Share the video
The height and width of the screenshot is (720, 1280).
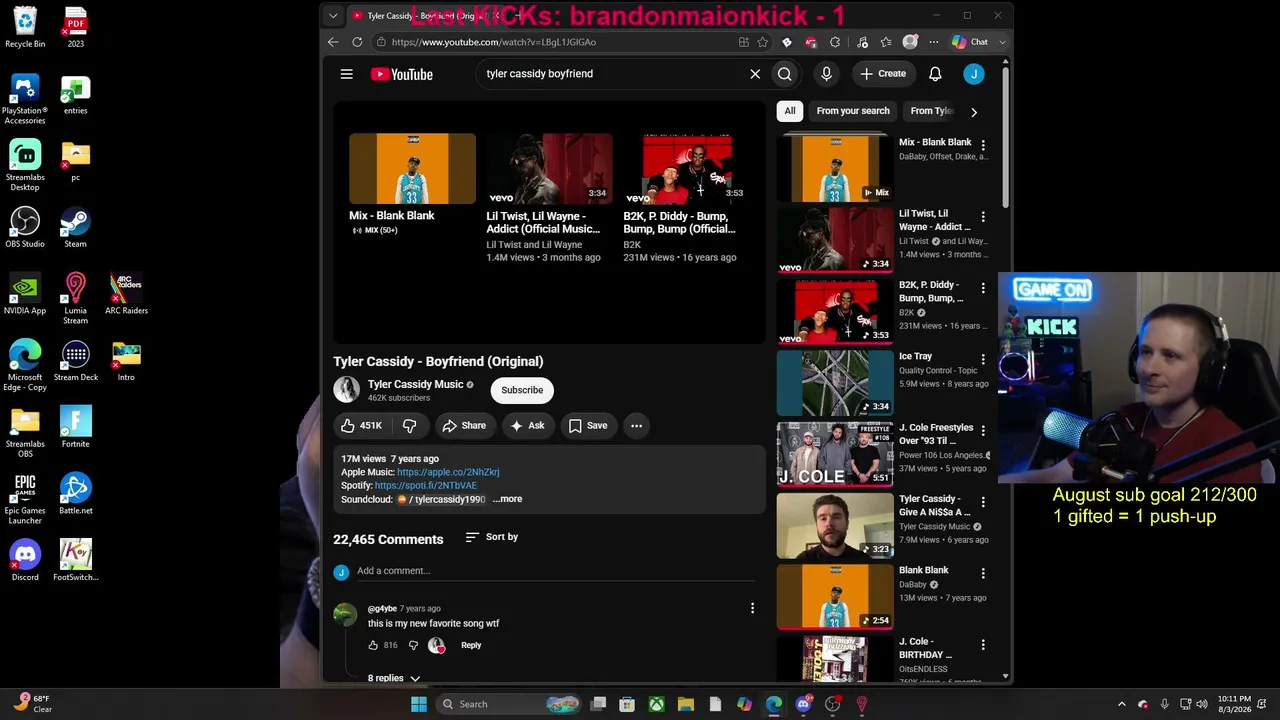pos(464,426)
